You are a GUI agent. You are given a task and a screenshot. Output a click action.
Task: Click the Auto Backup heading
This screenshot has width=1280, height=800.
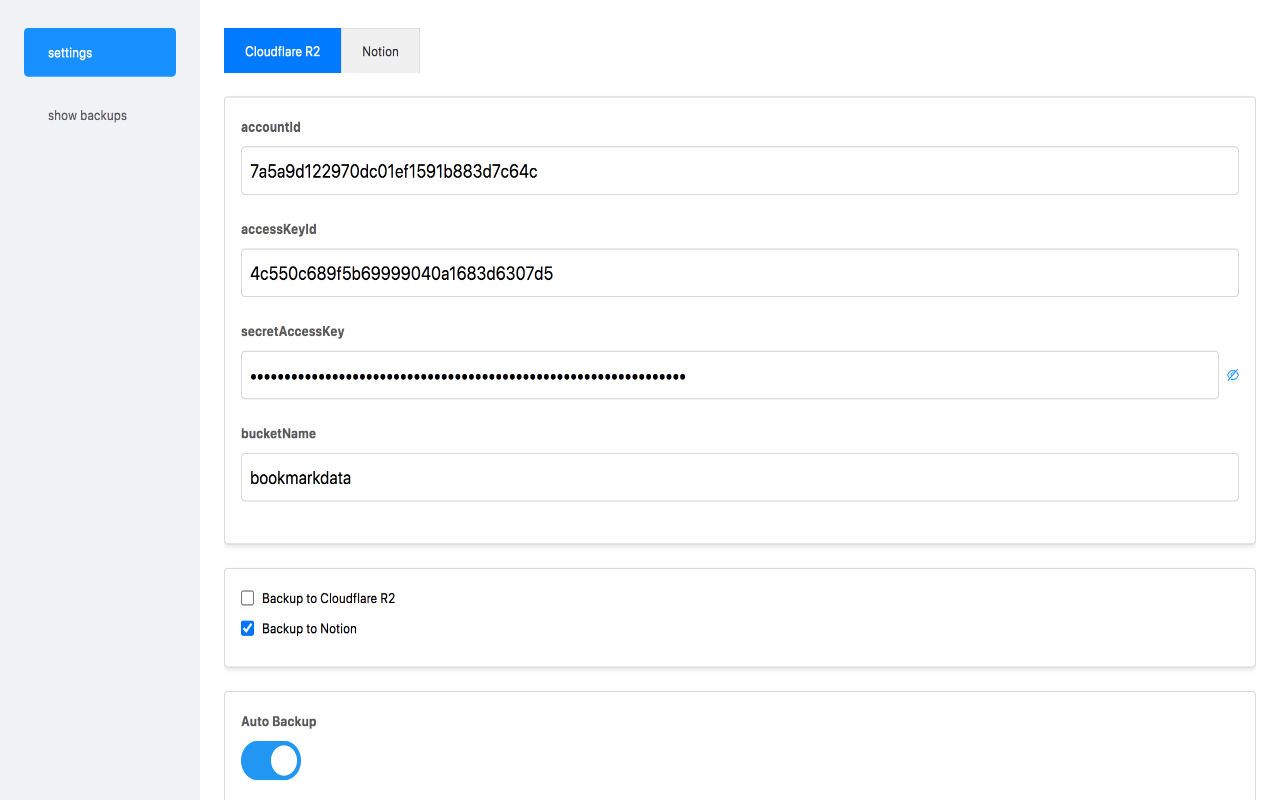279,721
